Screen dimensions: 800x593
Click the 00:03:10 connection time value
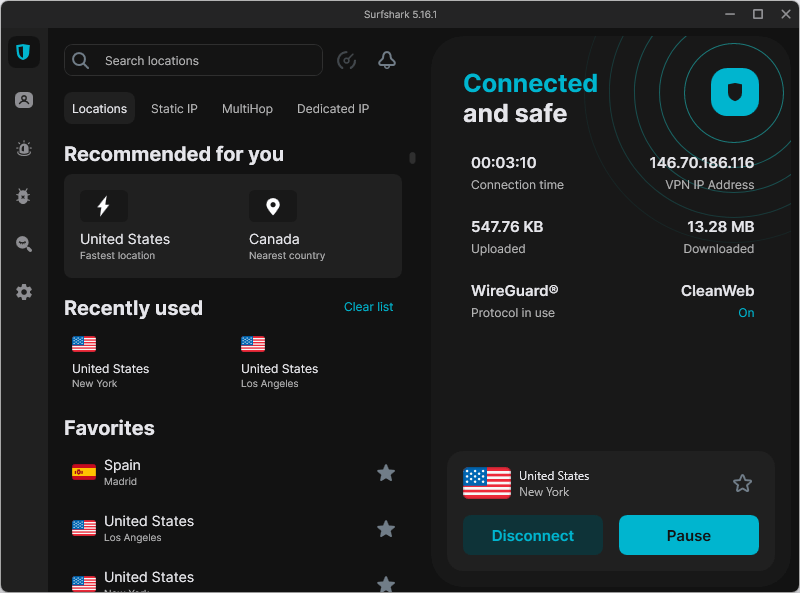[x=504, y=163]
